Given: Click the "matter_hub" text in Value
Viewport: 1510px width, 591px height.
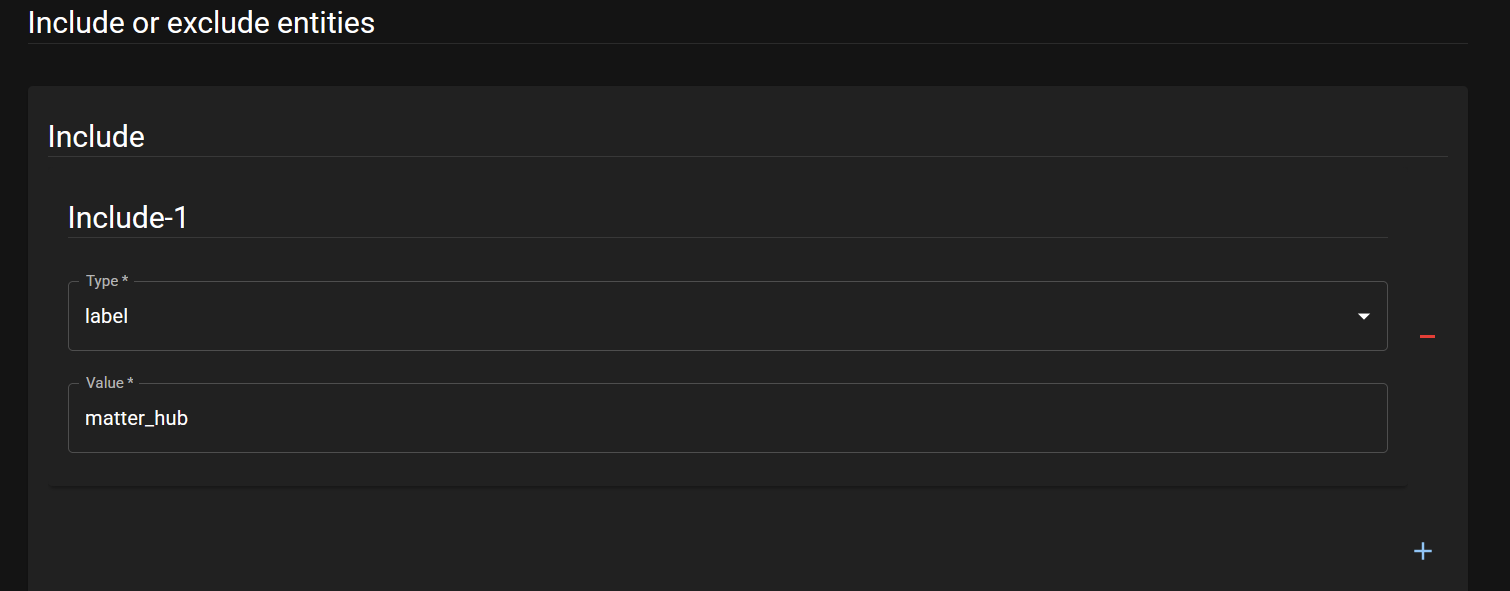Looking at the screenshot, I should coord(136,419).
